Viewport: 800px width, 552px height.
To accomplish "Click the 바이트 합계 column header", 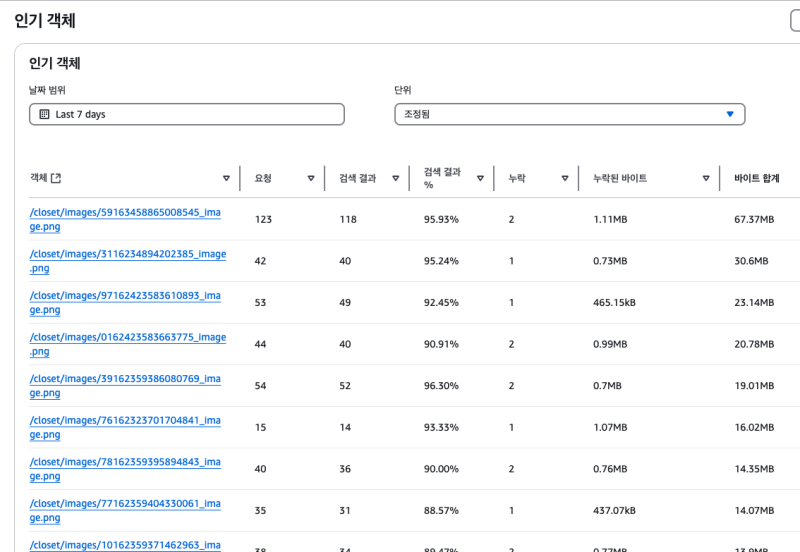I will tap(756, 179).
